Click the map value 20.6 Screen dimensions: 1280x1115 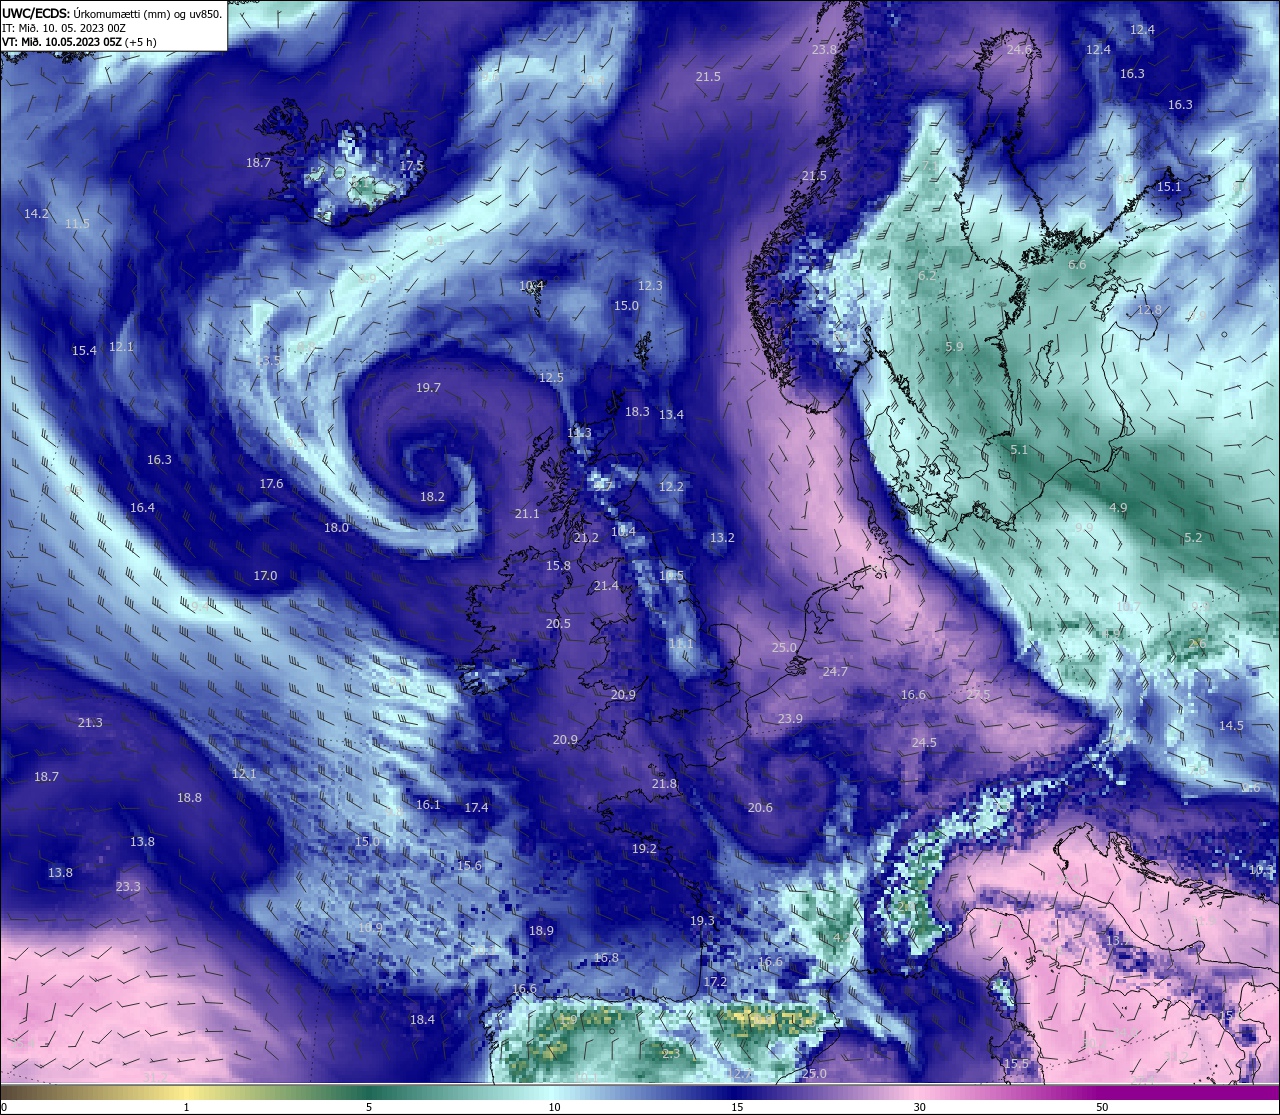point(760,808)
